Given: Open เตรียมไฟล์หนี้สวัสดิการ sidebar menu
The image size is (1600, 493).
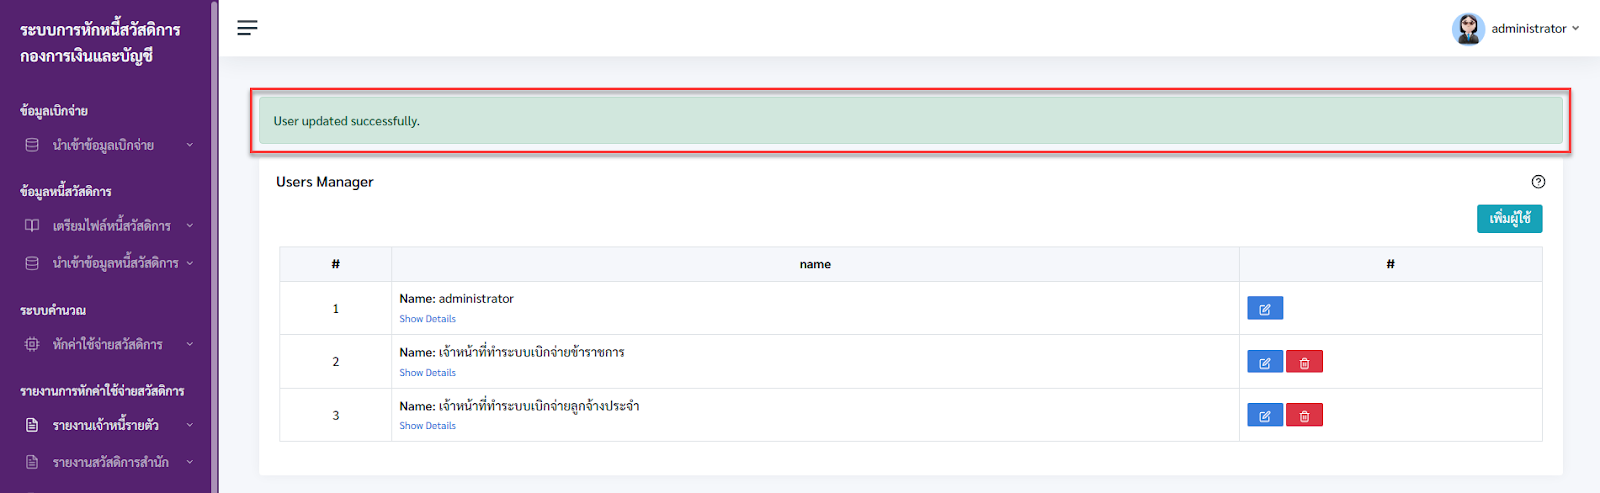Looking at the screenshot, I should [108, 226].
